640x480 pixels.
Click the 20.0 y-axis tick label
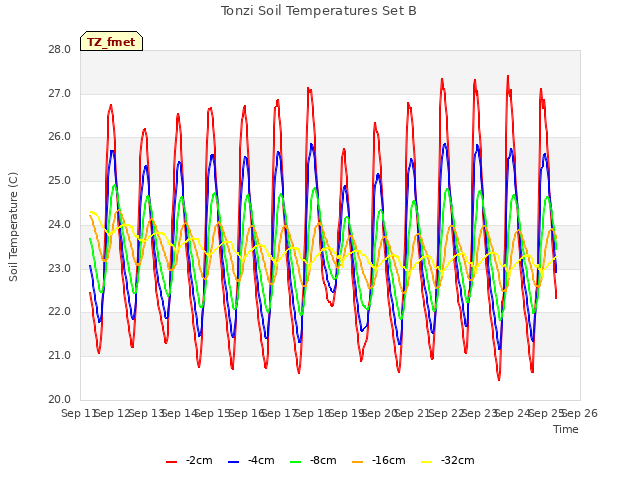(59, 399)
